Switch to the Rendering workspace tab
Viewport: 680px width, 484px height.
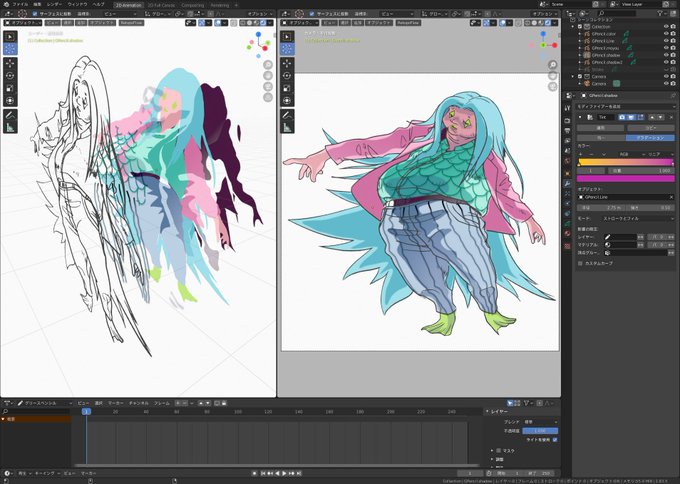[x=220, y=5]
